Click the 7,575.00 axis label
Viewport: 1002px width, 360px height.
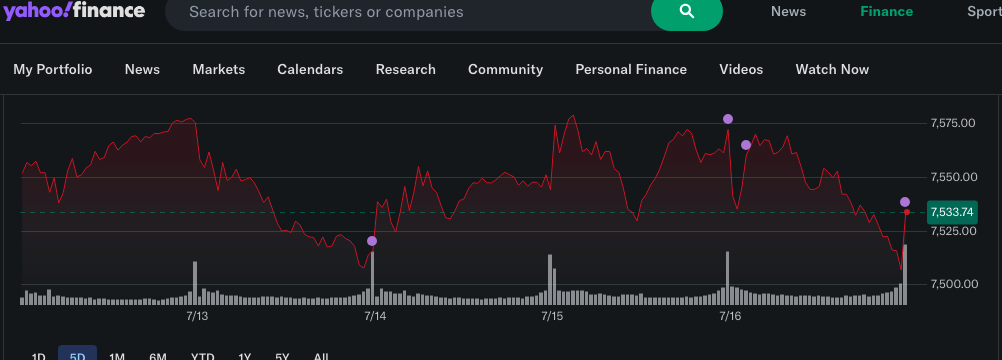[x=953, y=123]
